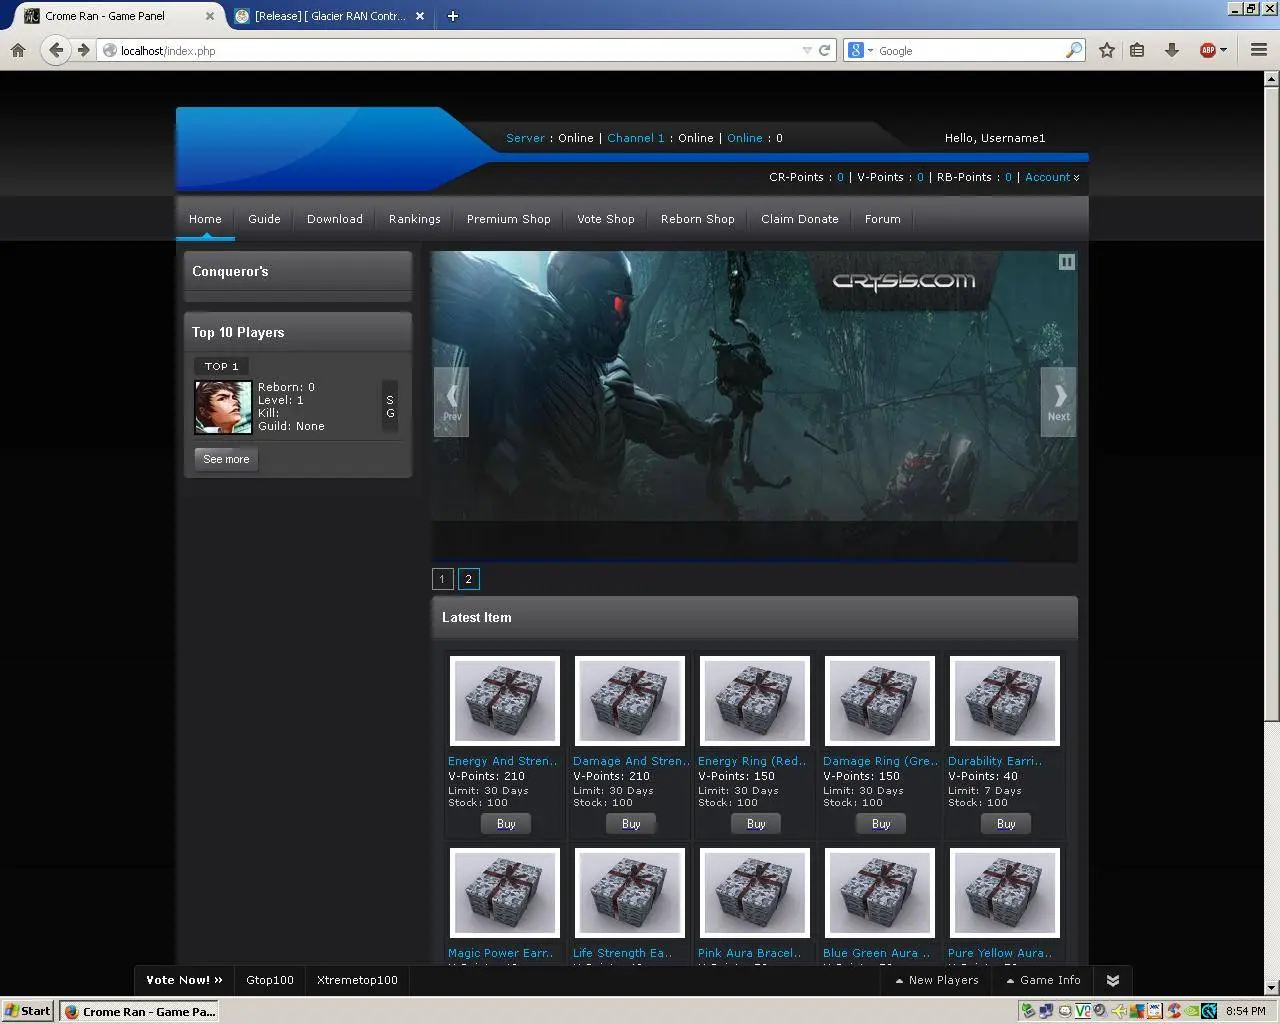Open the Guide menu item
1280x1024 pixels.
pyautogui.click(x=264, y=219)
